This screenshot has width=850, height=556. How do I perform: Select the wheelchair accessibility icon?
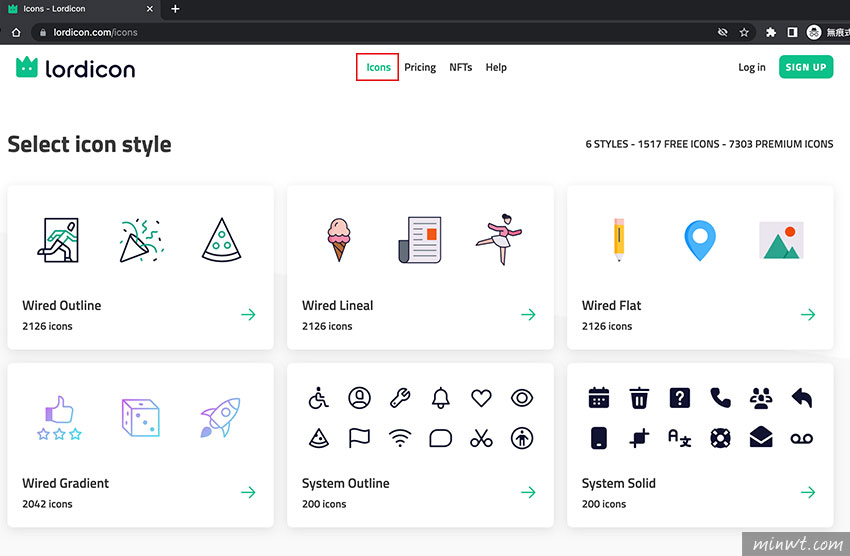[x=319, y=398]
